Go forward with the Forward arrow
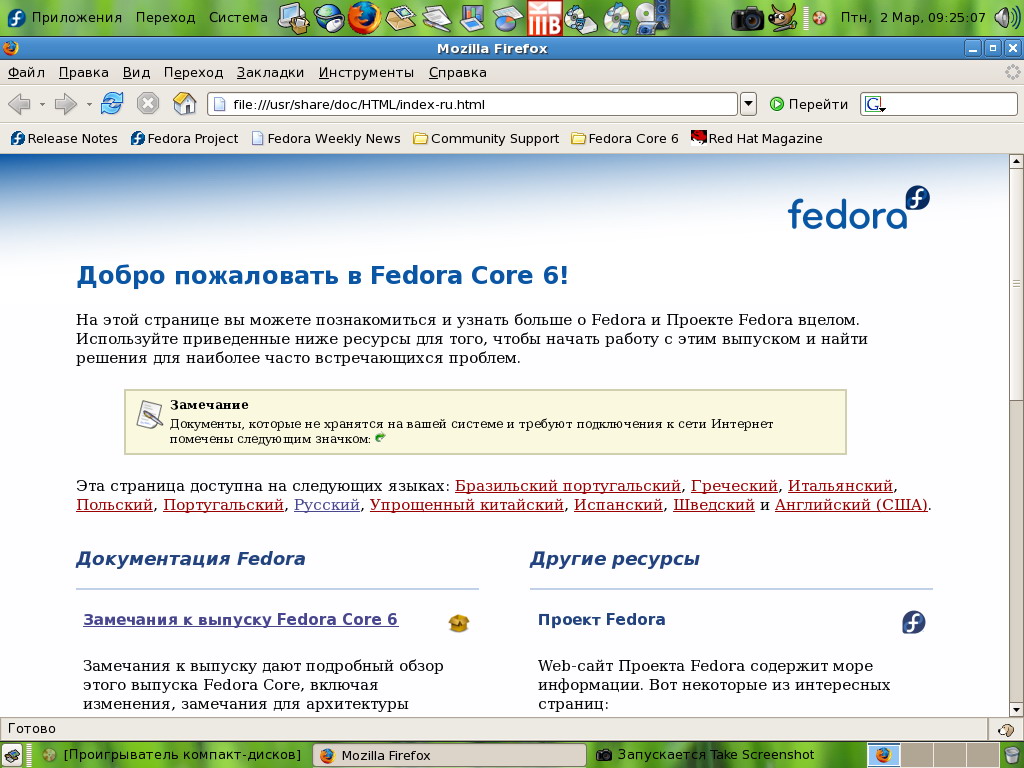 tap(65, 104)
